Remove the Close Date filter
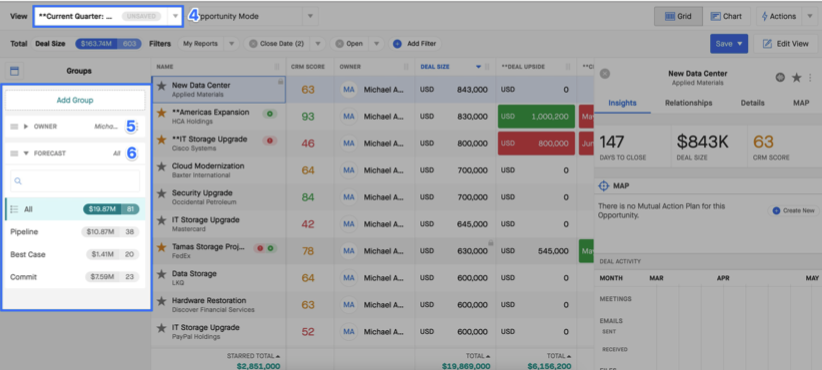 coord(253,44)
